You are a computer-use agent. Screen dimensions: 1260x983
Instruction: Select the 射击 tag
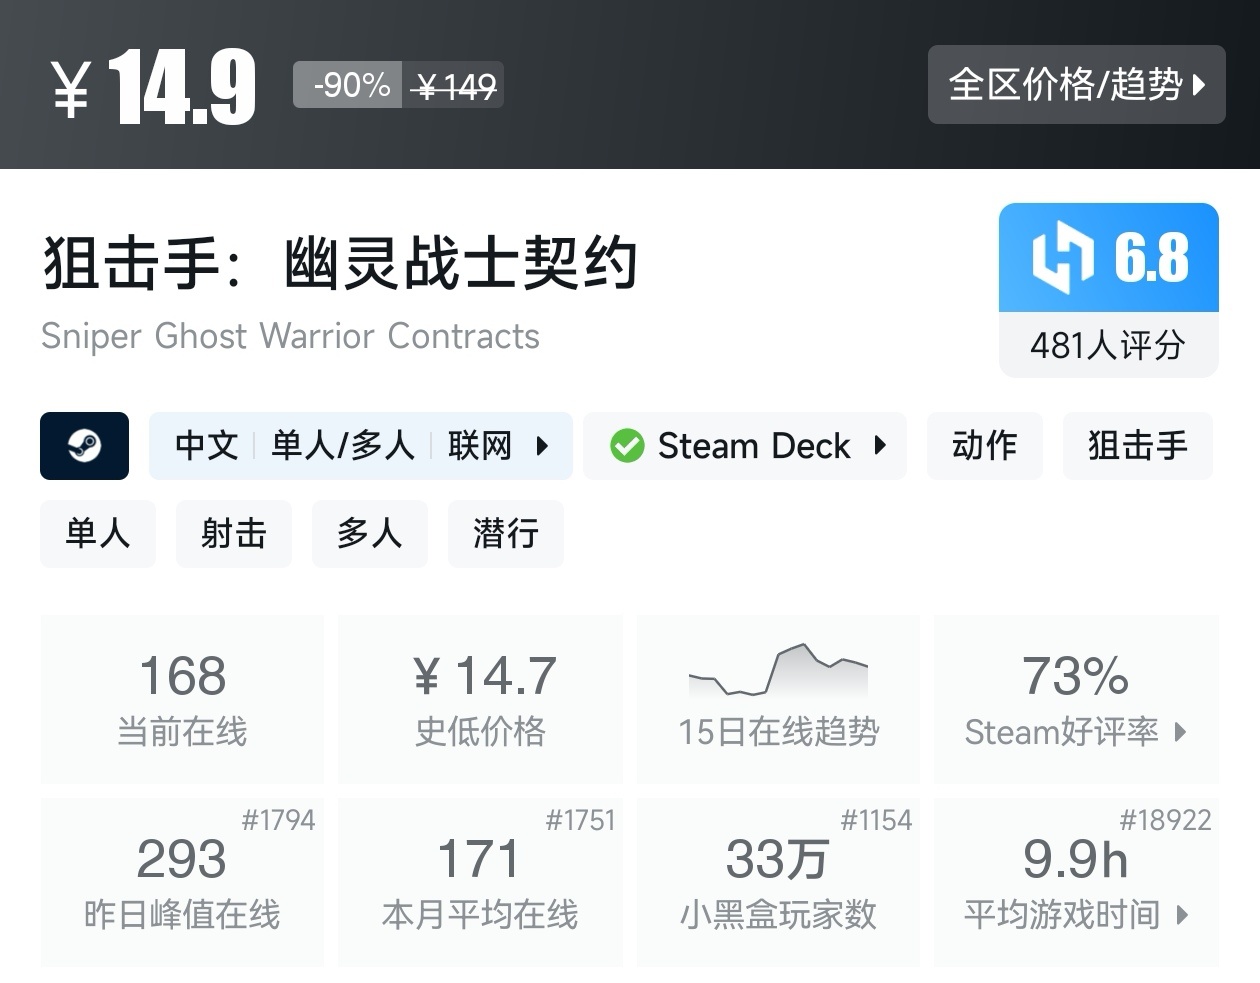point(234,534)
